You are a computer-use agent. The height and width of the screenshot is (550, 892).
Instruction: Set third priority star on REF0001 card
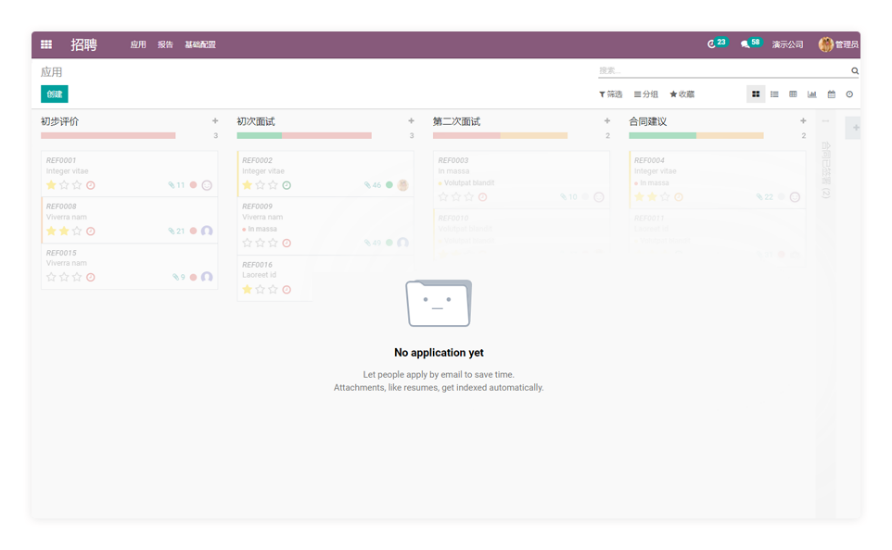(x=77, y=185)
